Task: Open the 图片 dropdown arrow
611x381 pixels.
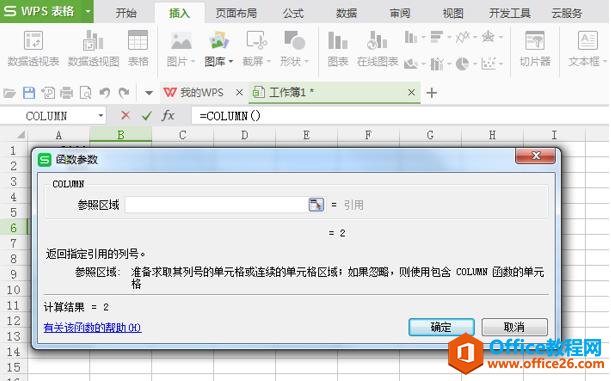Action: (x=192, y=62)
